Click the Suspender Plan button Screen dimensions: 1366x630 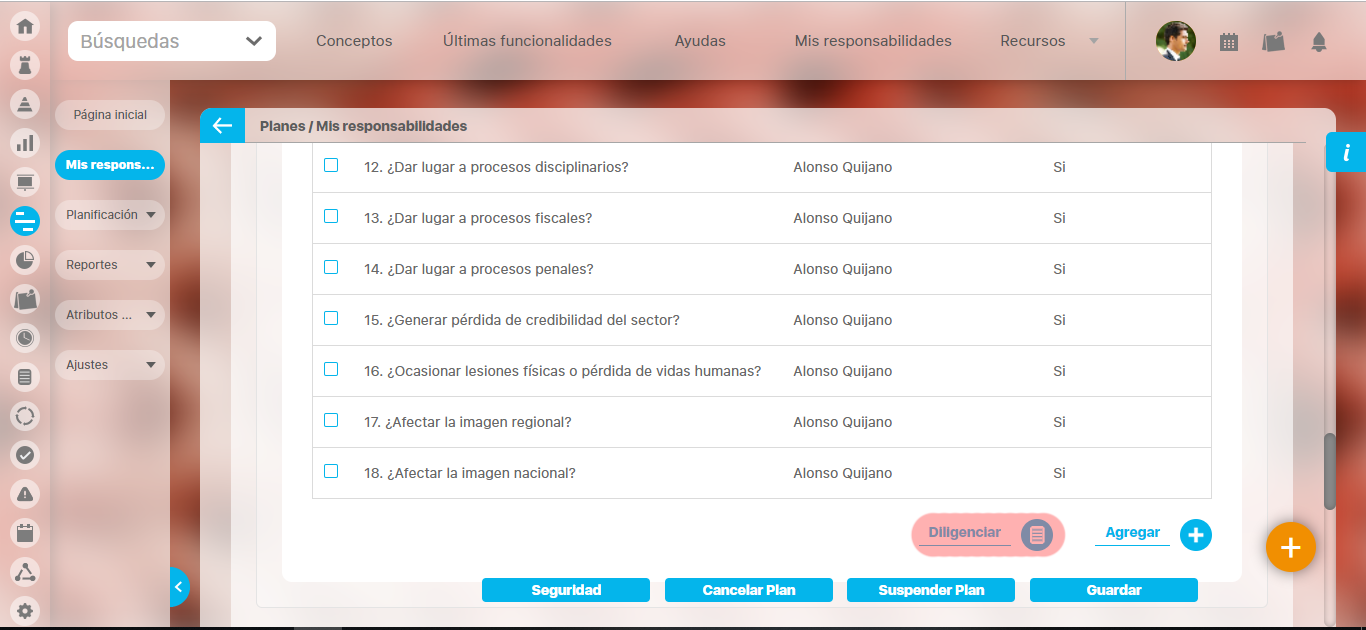coord(931,590)
